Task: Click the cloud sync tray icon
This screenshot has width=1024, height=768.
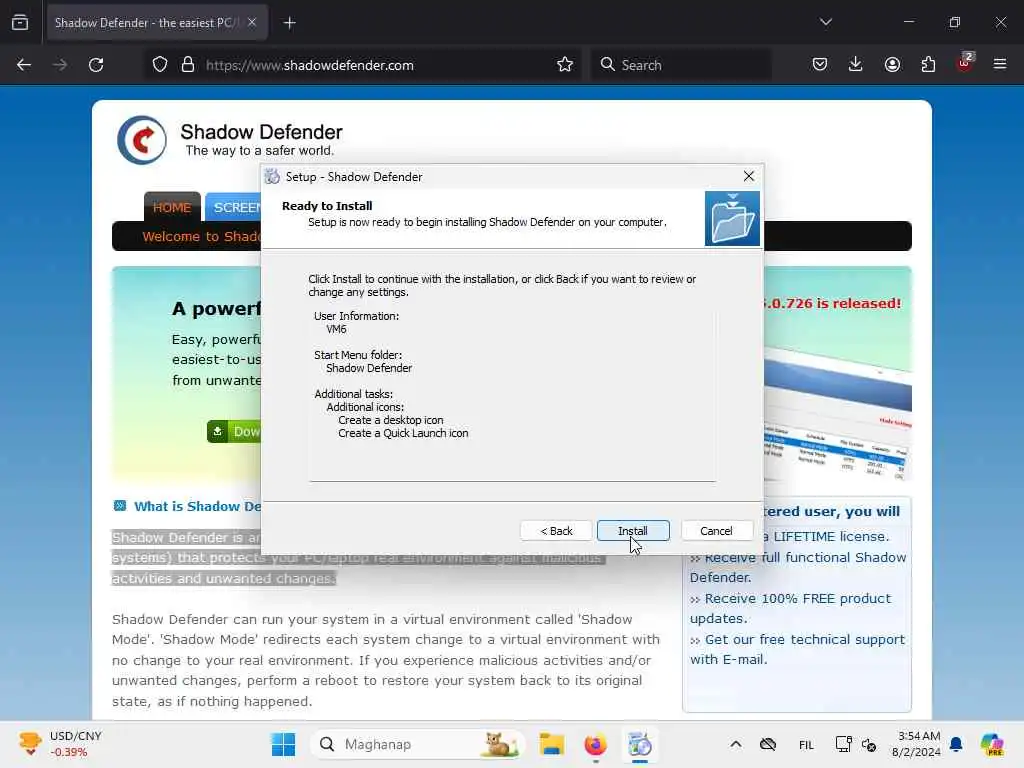Action: pyautogui.click(x=768, y=744)
